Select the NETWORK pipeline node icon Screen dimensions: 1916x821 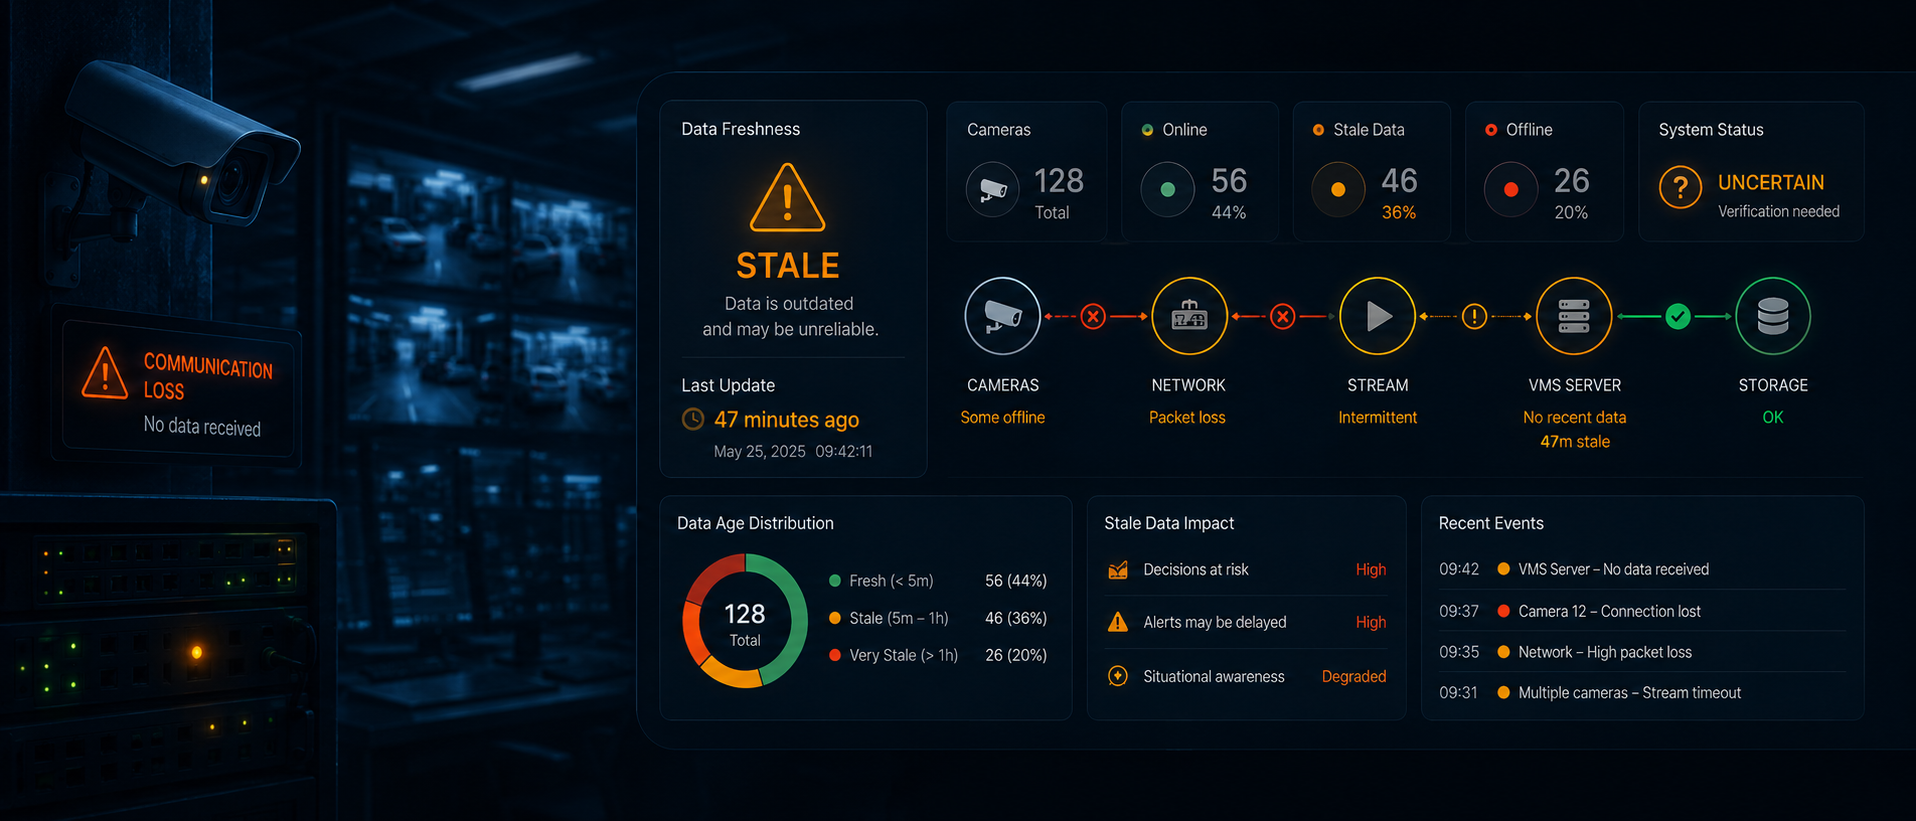1189,316
